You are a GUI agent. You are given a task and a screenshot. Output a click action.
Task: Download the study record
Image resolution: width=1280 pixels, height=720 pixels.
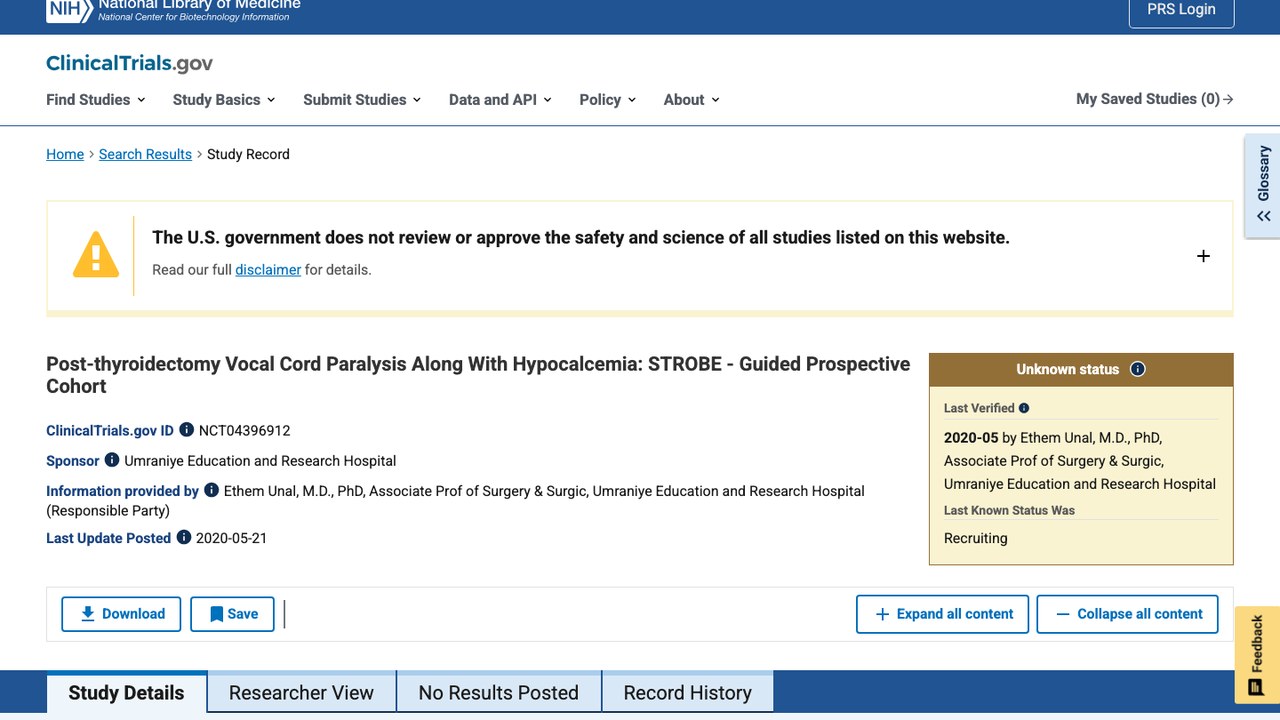point(121,614)
